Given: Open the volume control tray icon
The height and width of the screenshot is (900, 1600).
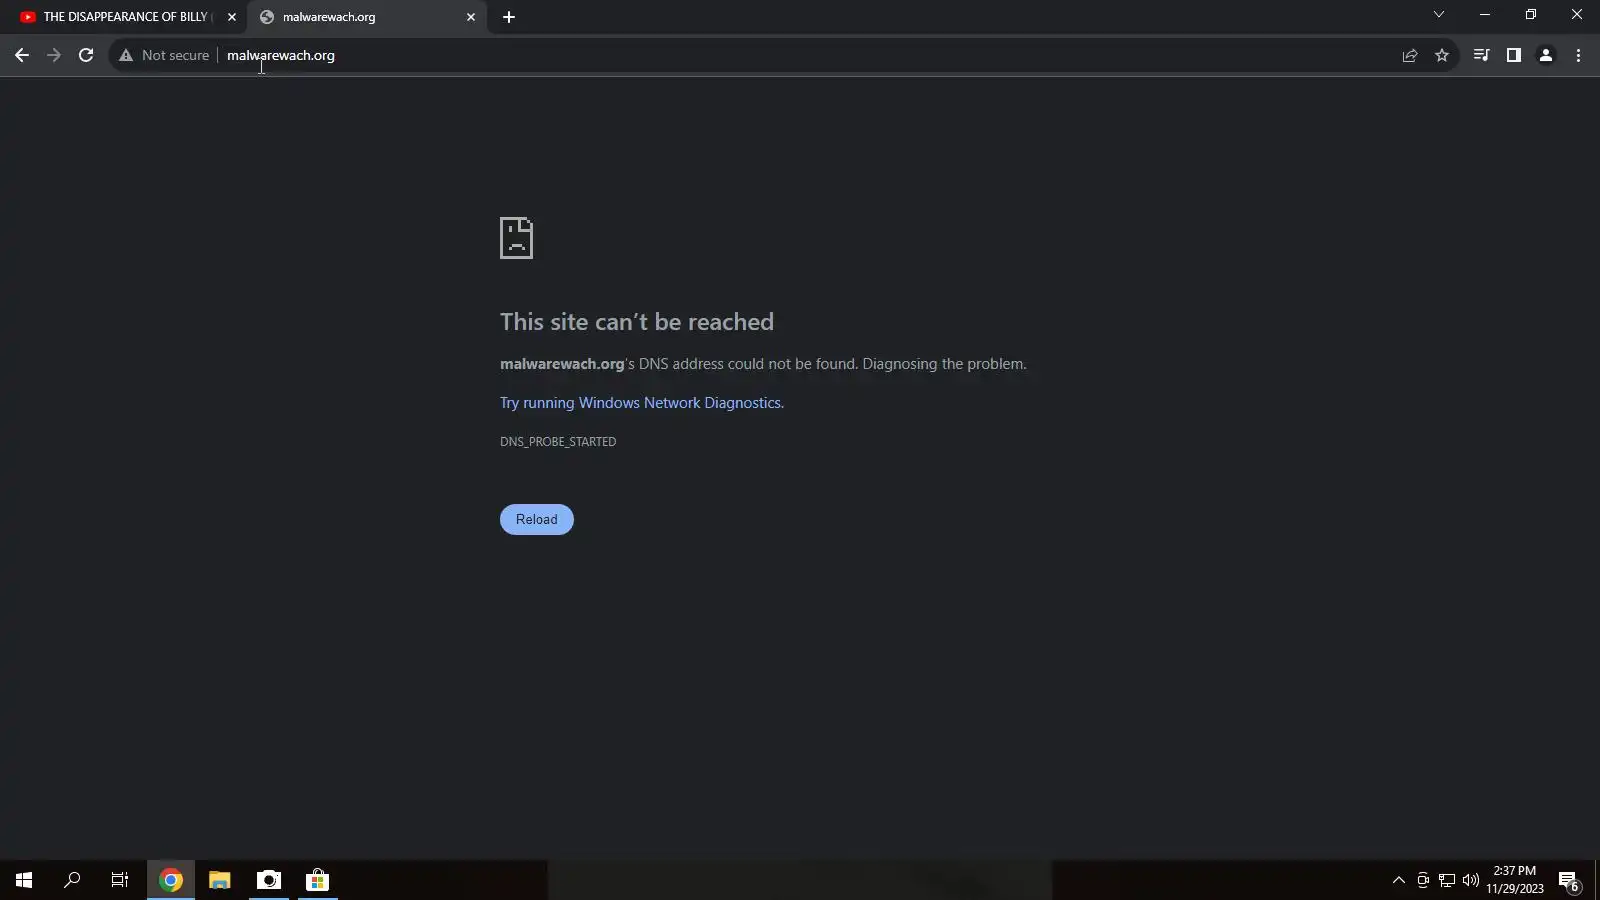Looking at the screenshot, I should 1471,880.
